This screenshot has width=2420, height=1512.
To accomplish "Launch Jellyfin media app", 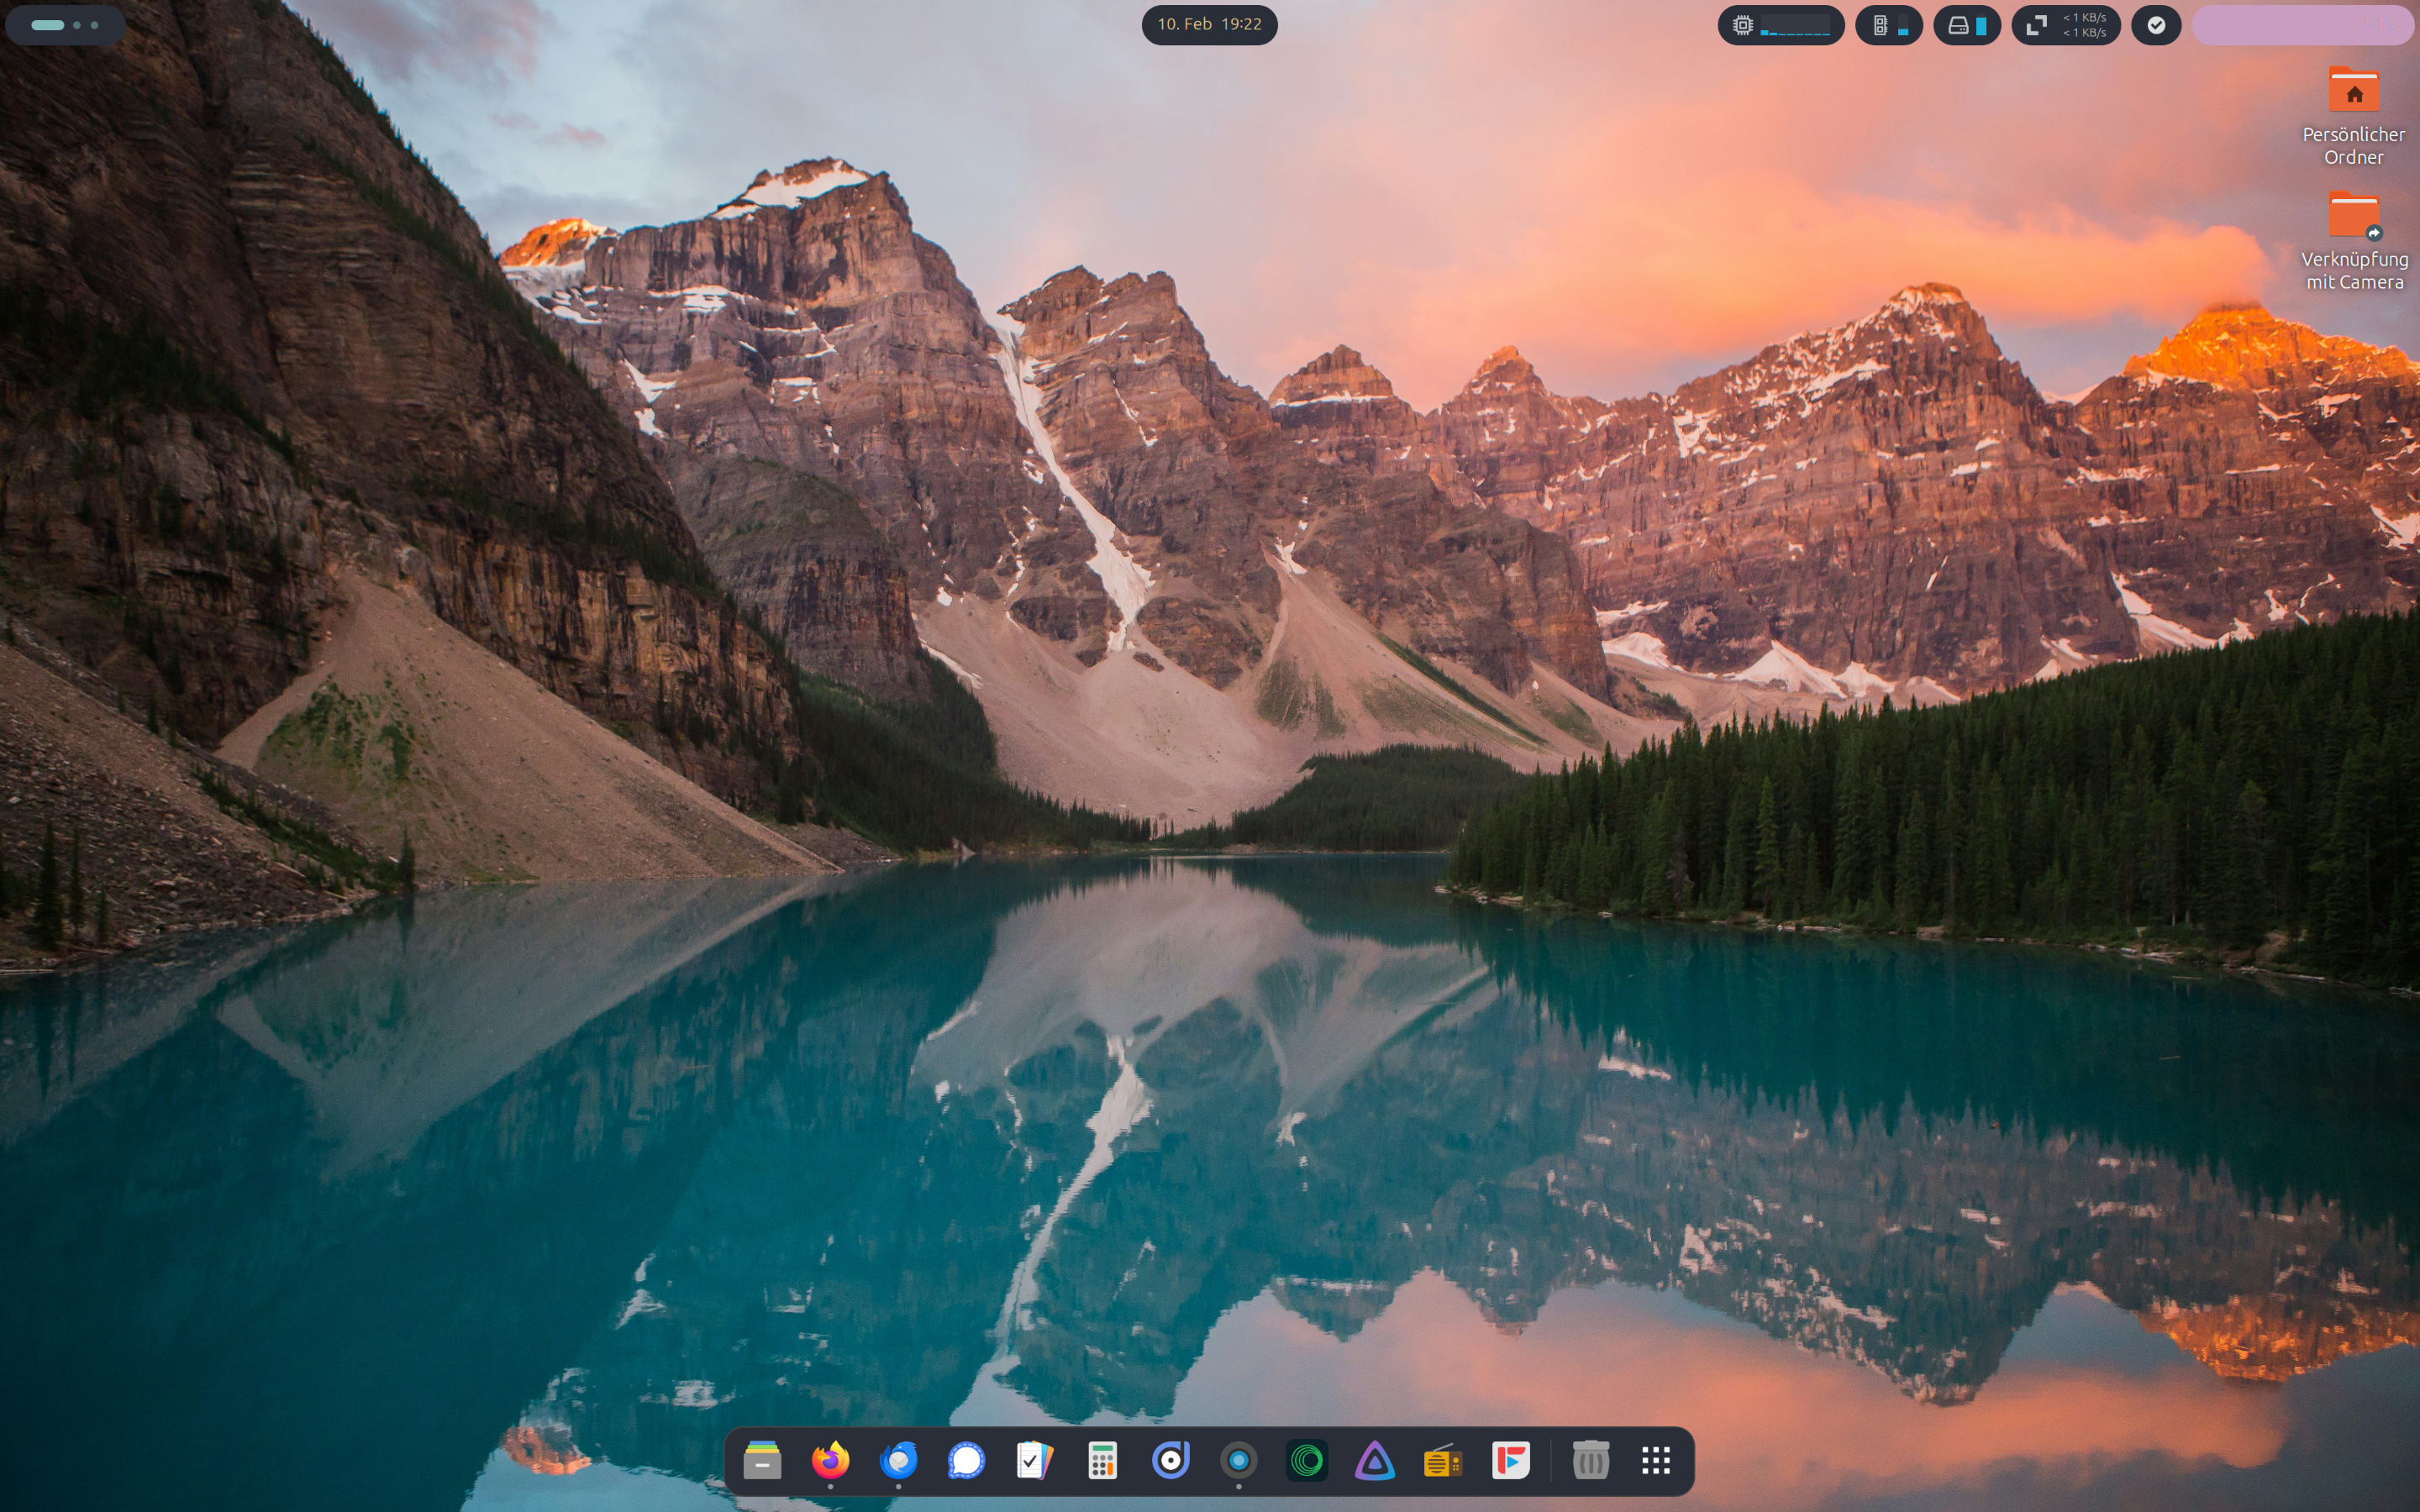I will pos(1375,1461).
